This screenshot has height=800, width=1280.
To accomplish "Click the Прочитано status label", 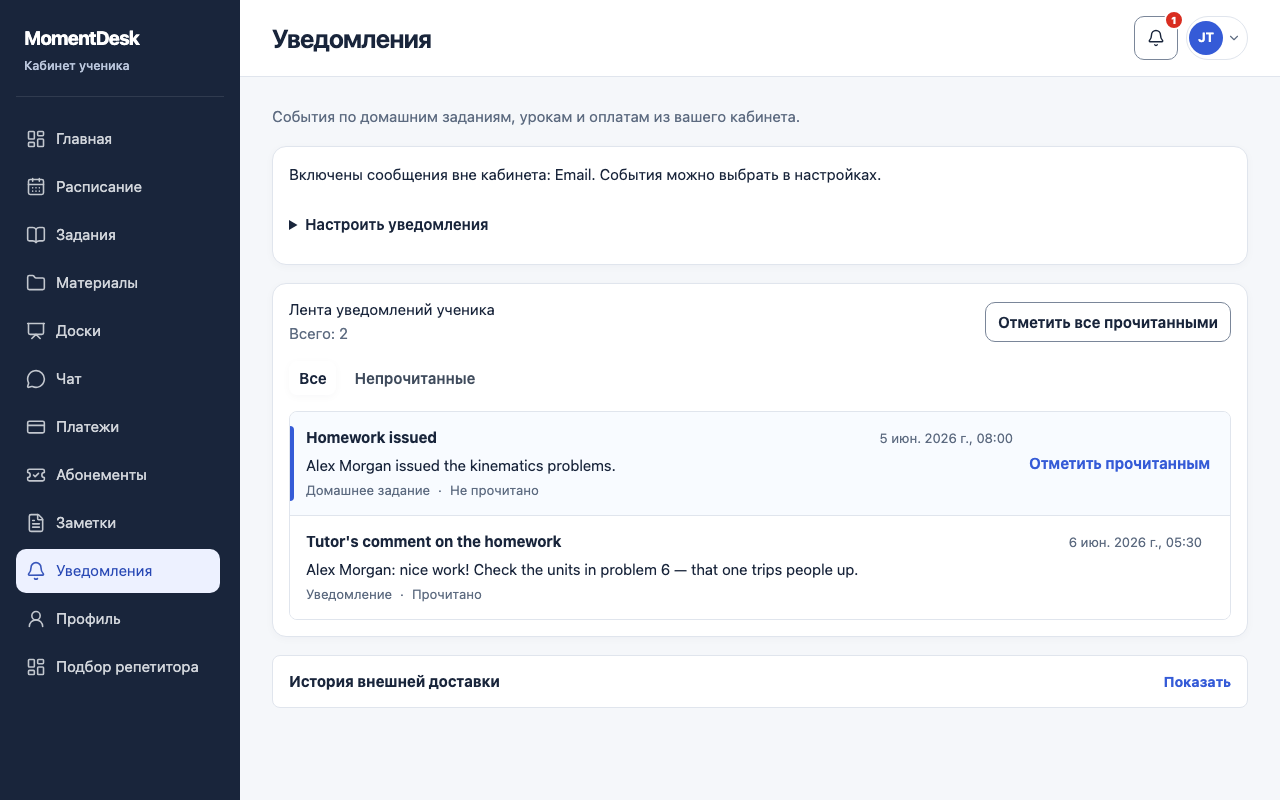I will [447, 595].
